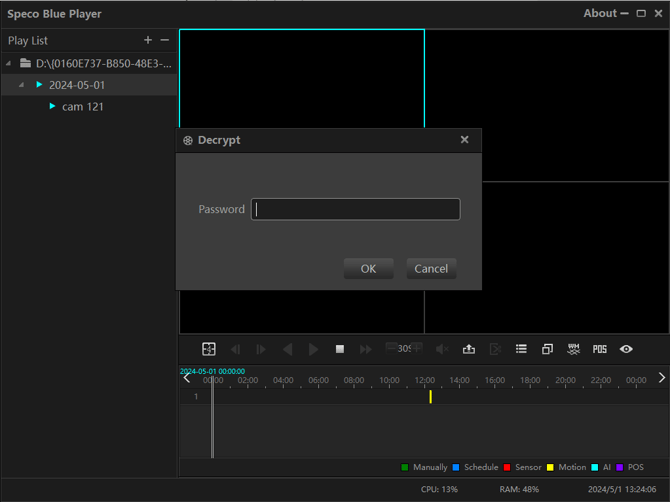Click the folder icon in play list
Image resolution: width=670 pixels, height=502 pixels.
tap(25, 63)
